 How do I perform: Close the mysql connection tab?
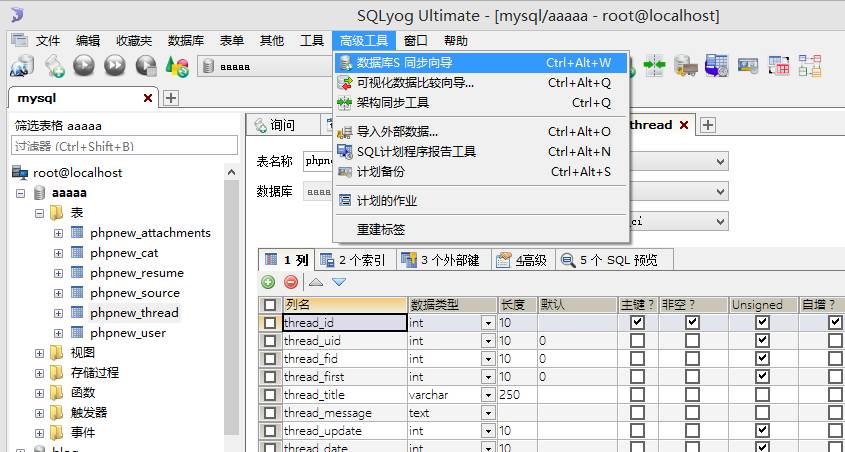tap(148, 98)
